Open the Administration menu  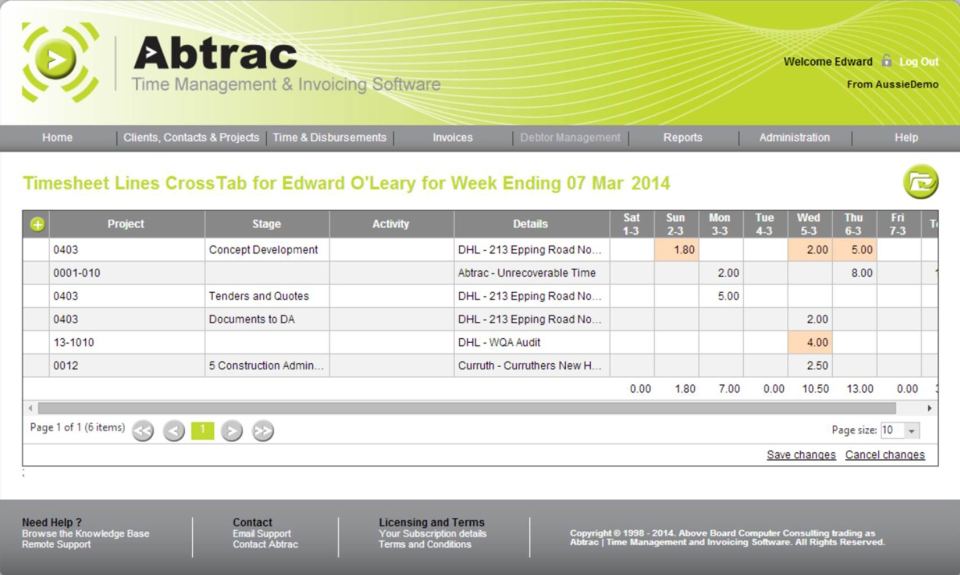tap(795, 138)
